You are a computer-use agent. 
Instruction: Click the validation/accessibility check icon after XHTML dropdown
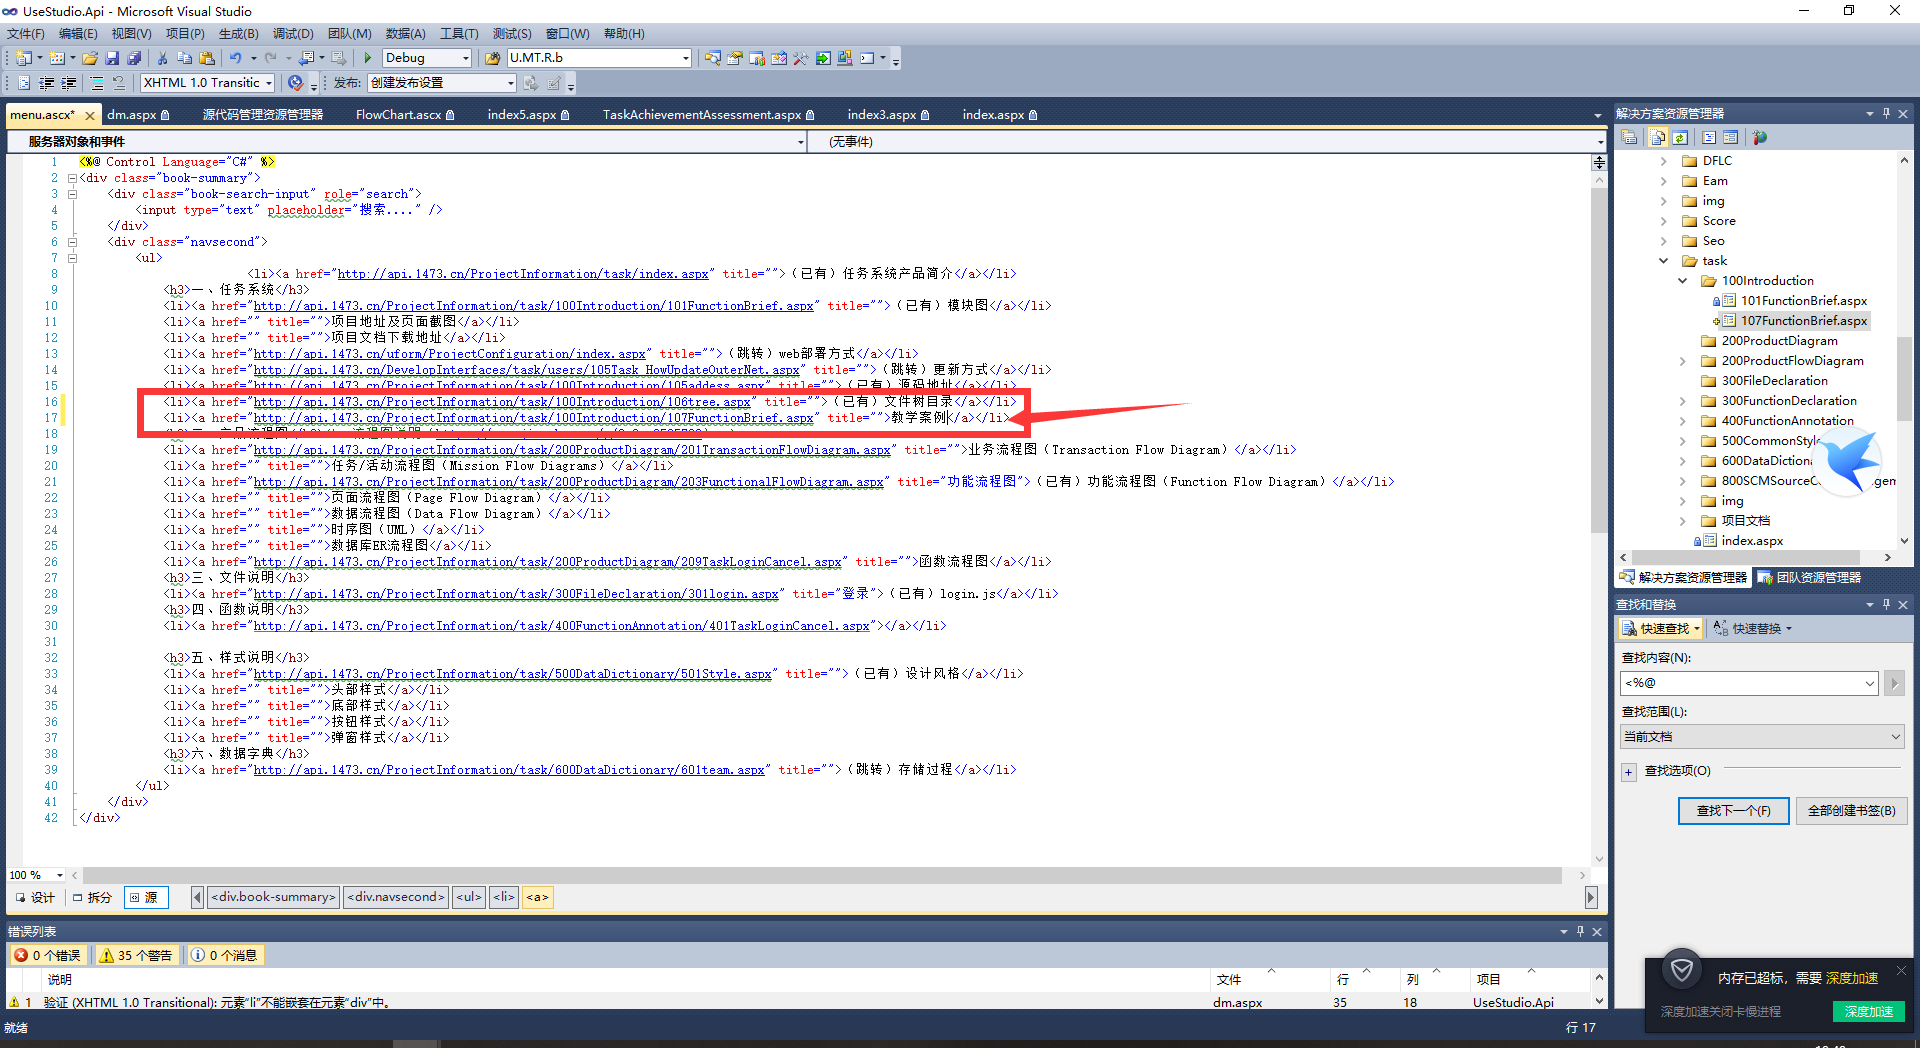[x=295, y=83]
